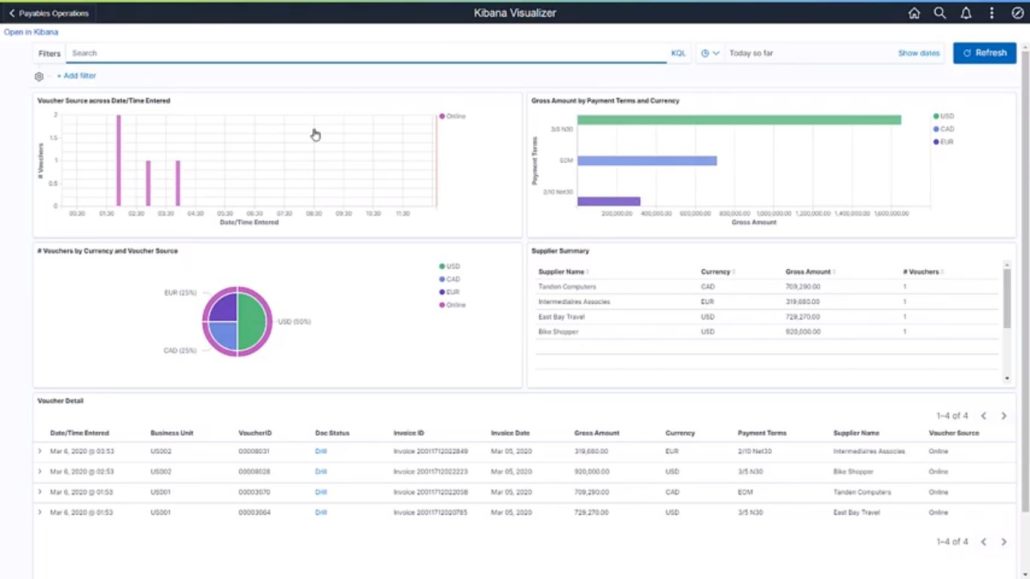Open the notifications bell

pos(964,13)
